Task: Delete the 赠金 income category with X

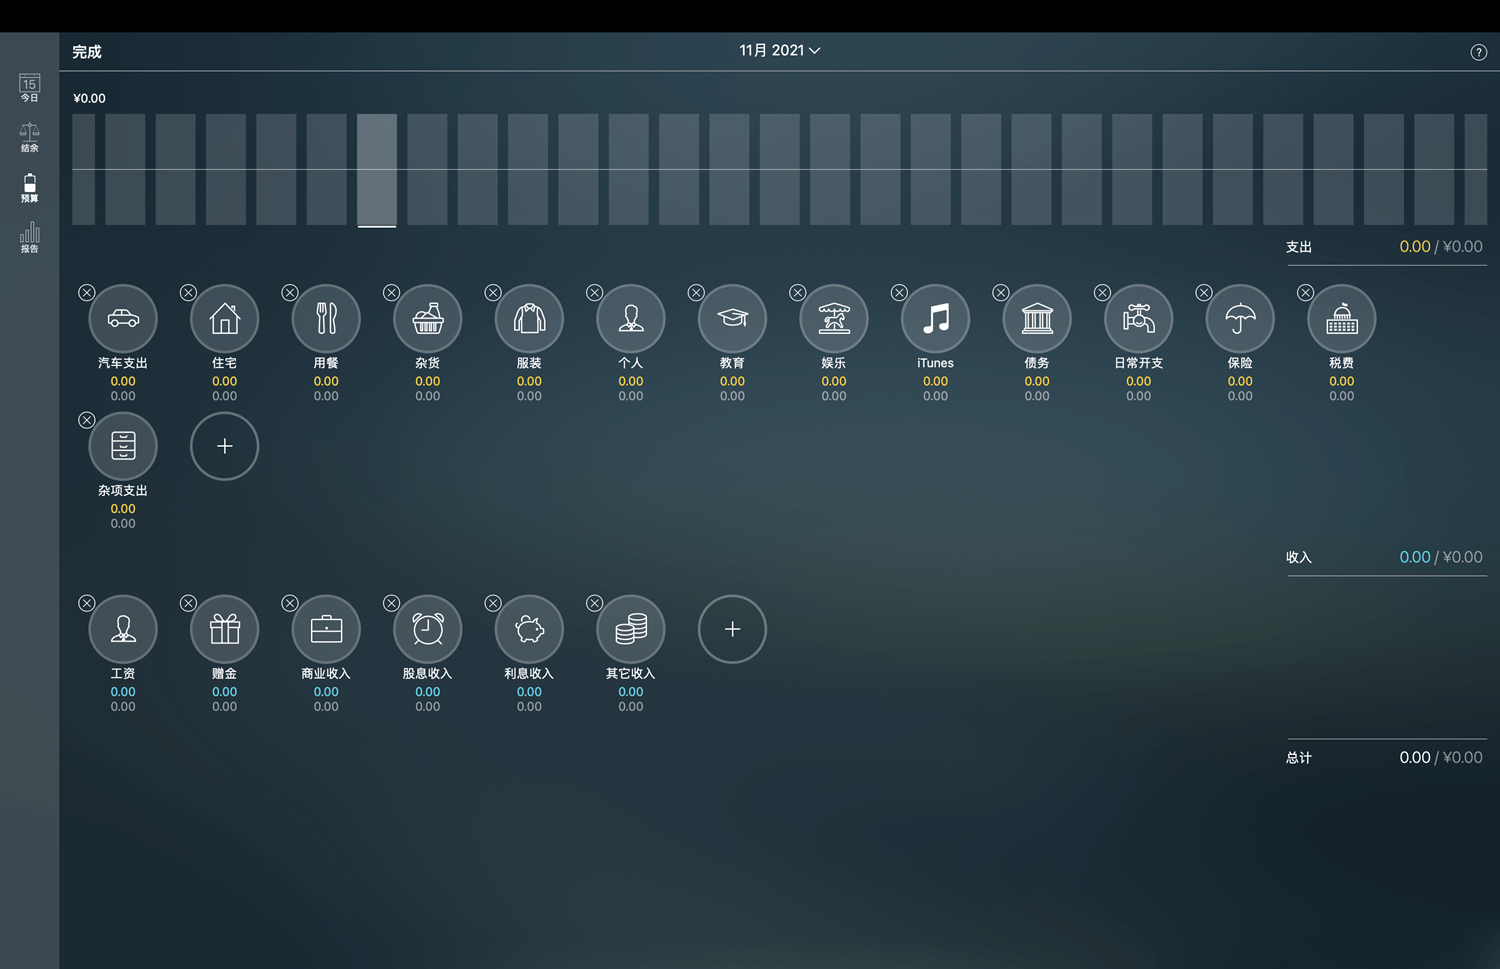Action: [188, 603]
